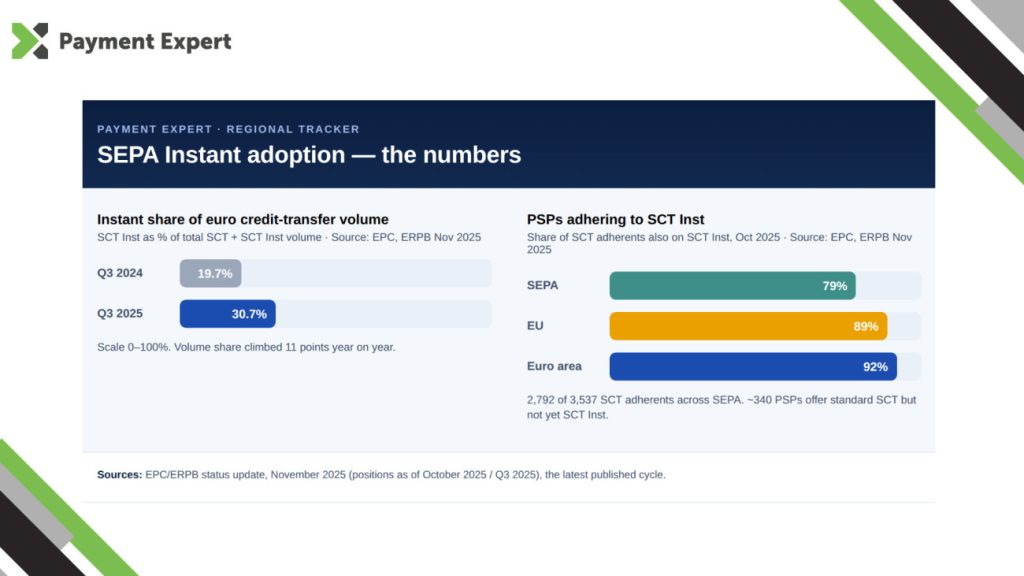Click the Payment Expert brand name text

coord(145,41)
